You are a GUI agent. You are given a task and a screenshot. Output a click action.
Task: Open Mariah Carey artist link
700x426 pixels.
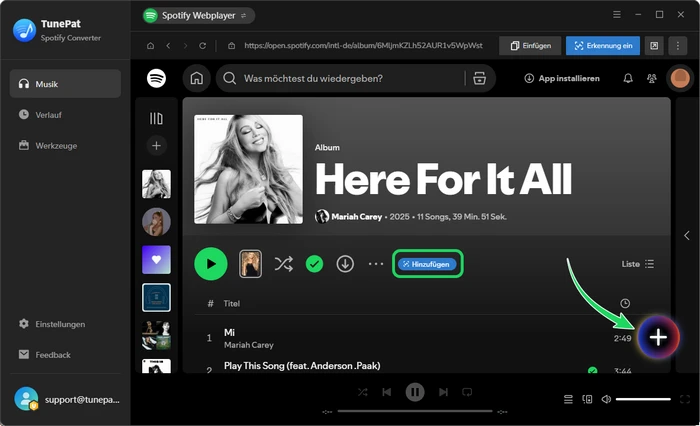coord(356,217)
